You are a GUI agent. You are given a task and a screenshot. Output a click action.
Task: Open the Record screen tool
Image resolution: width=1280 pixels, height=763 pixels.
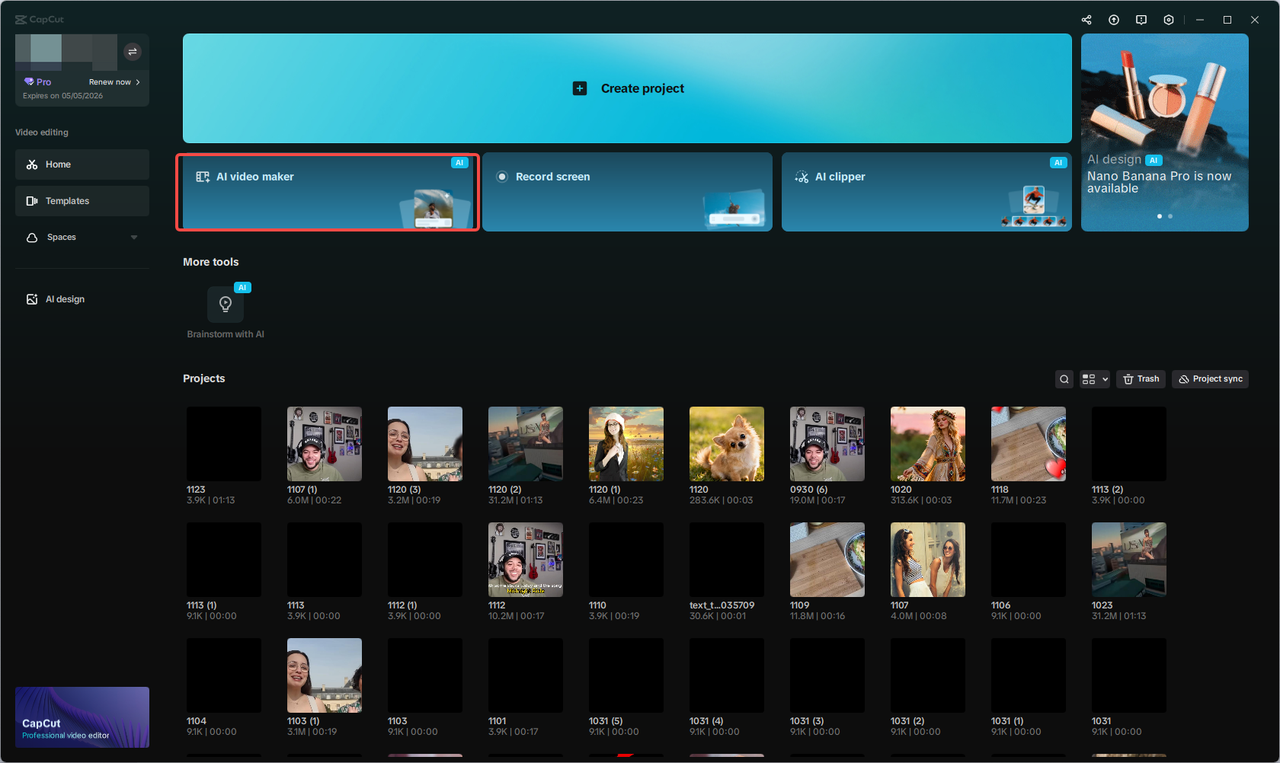click(627, 191)
